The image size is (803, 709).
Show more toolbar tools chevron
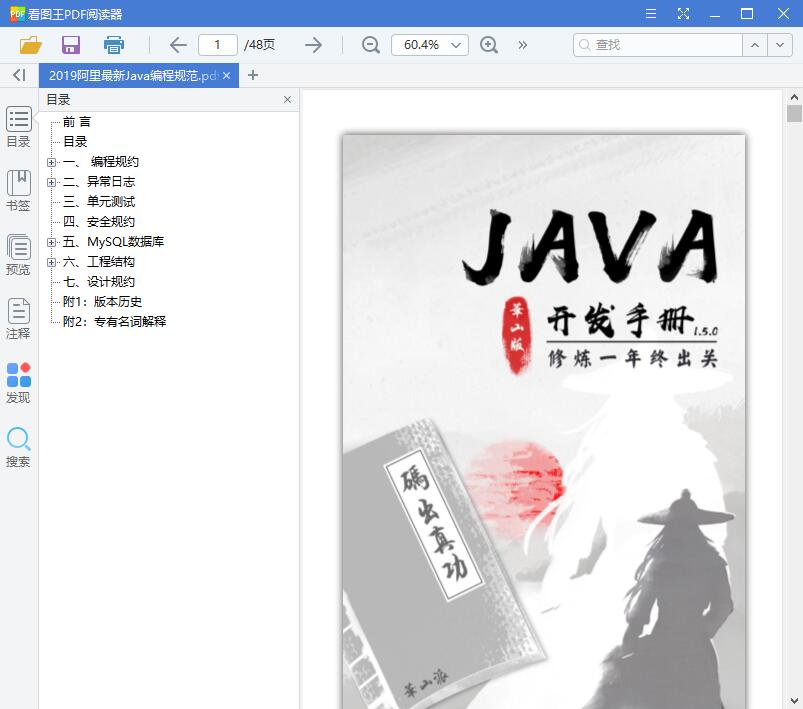[522, 45]
